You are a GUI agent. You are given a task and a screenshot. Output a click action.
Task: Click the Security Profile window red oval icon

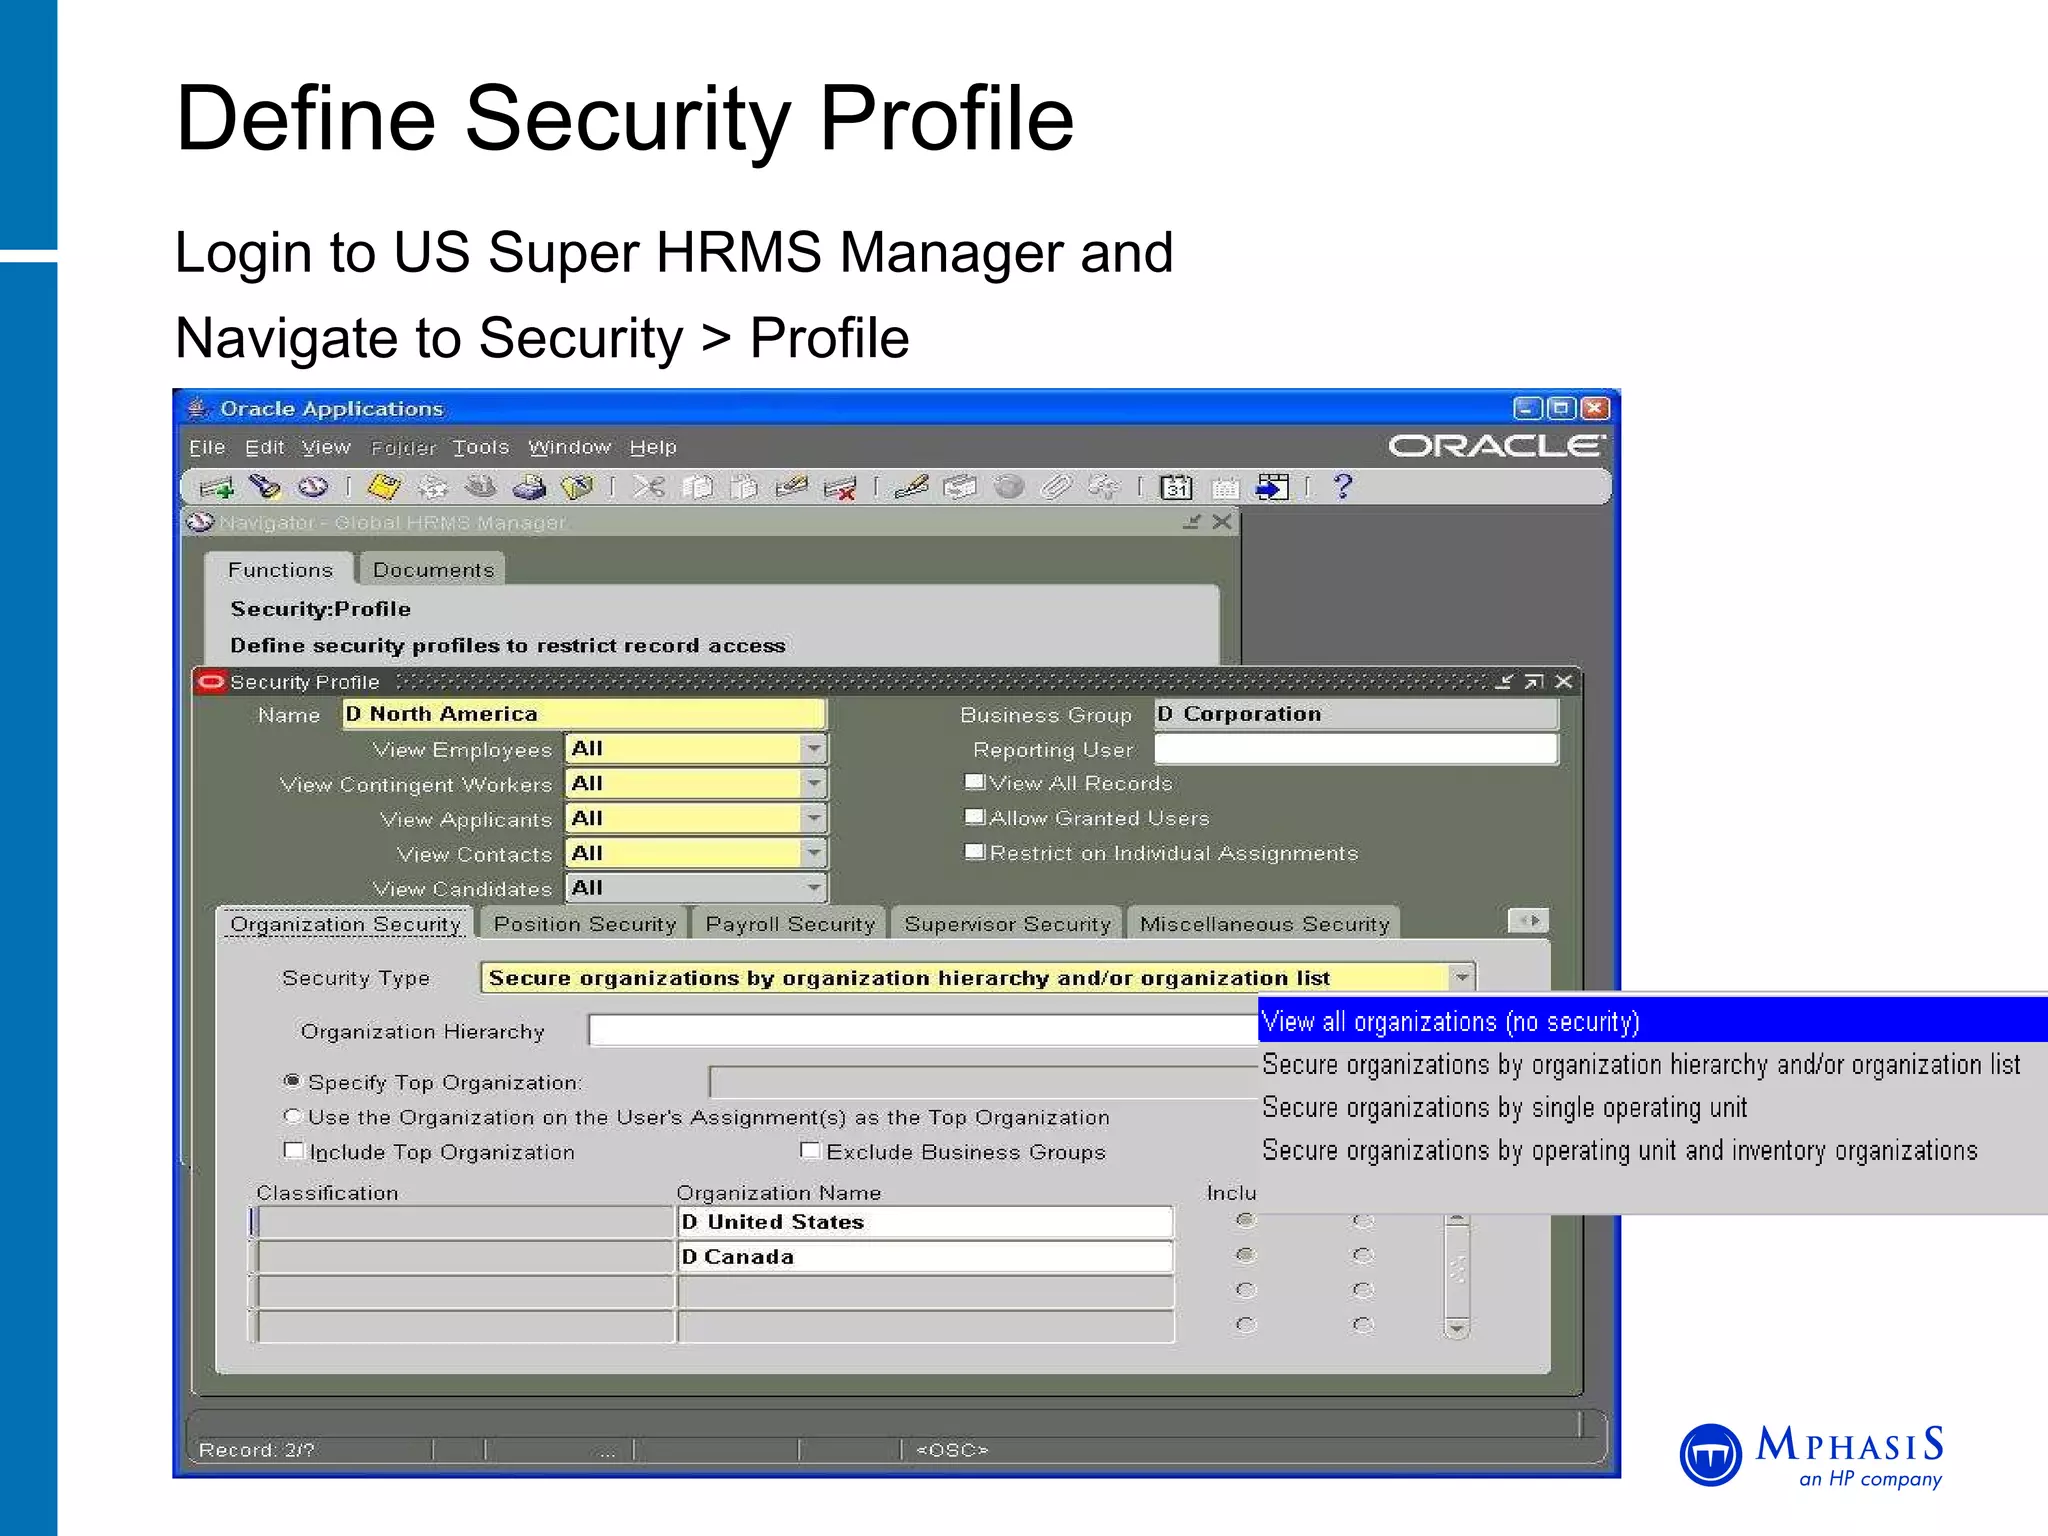point(211,682)
